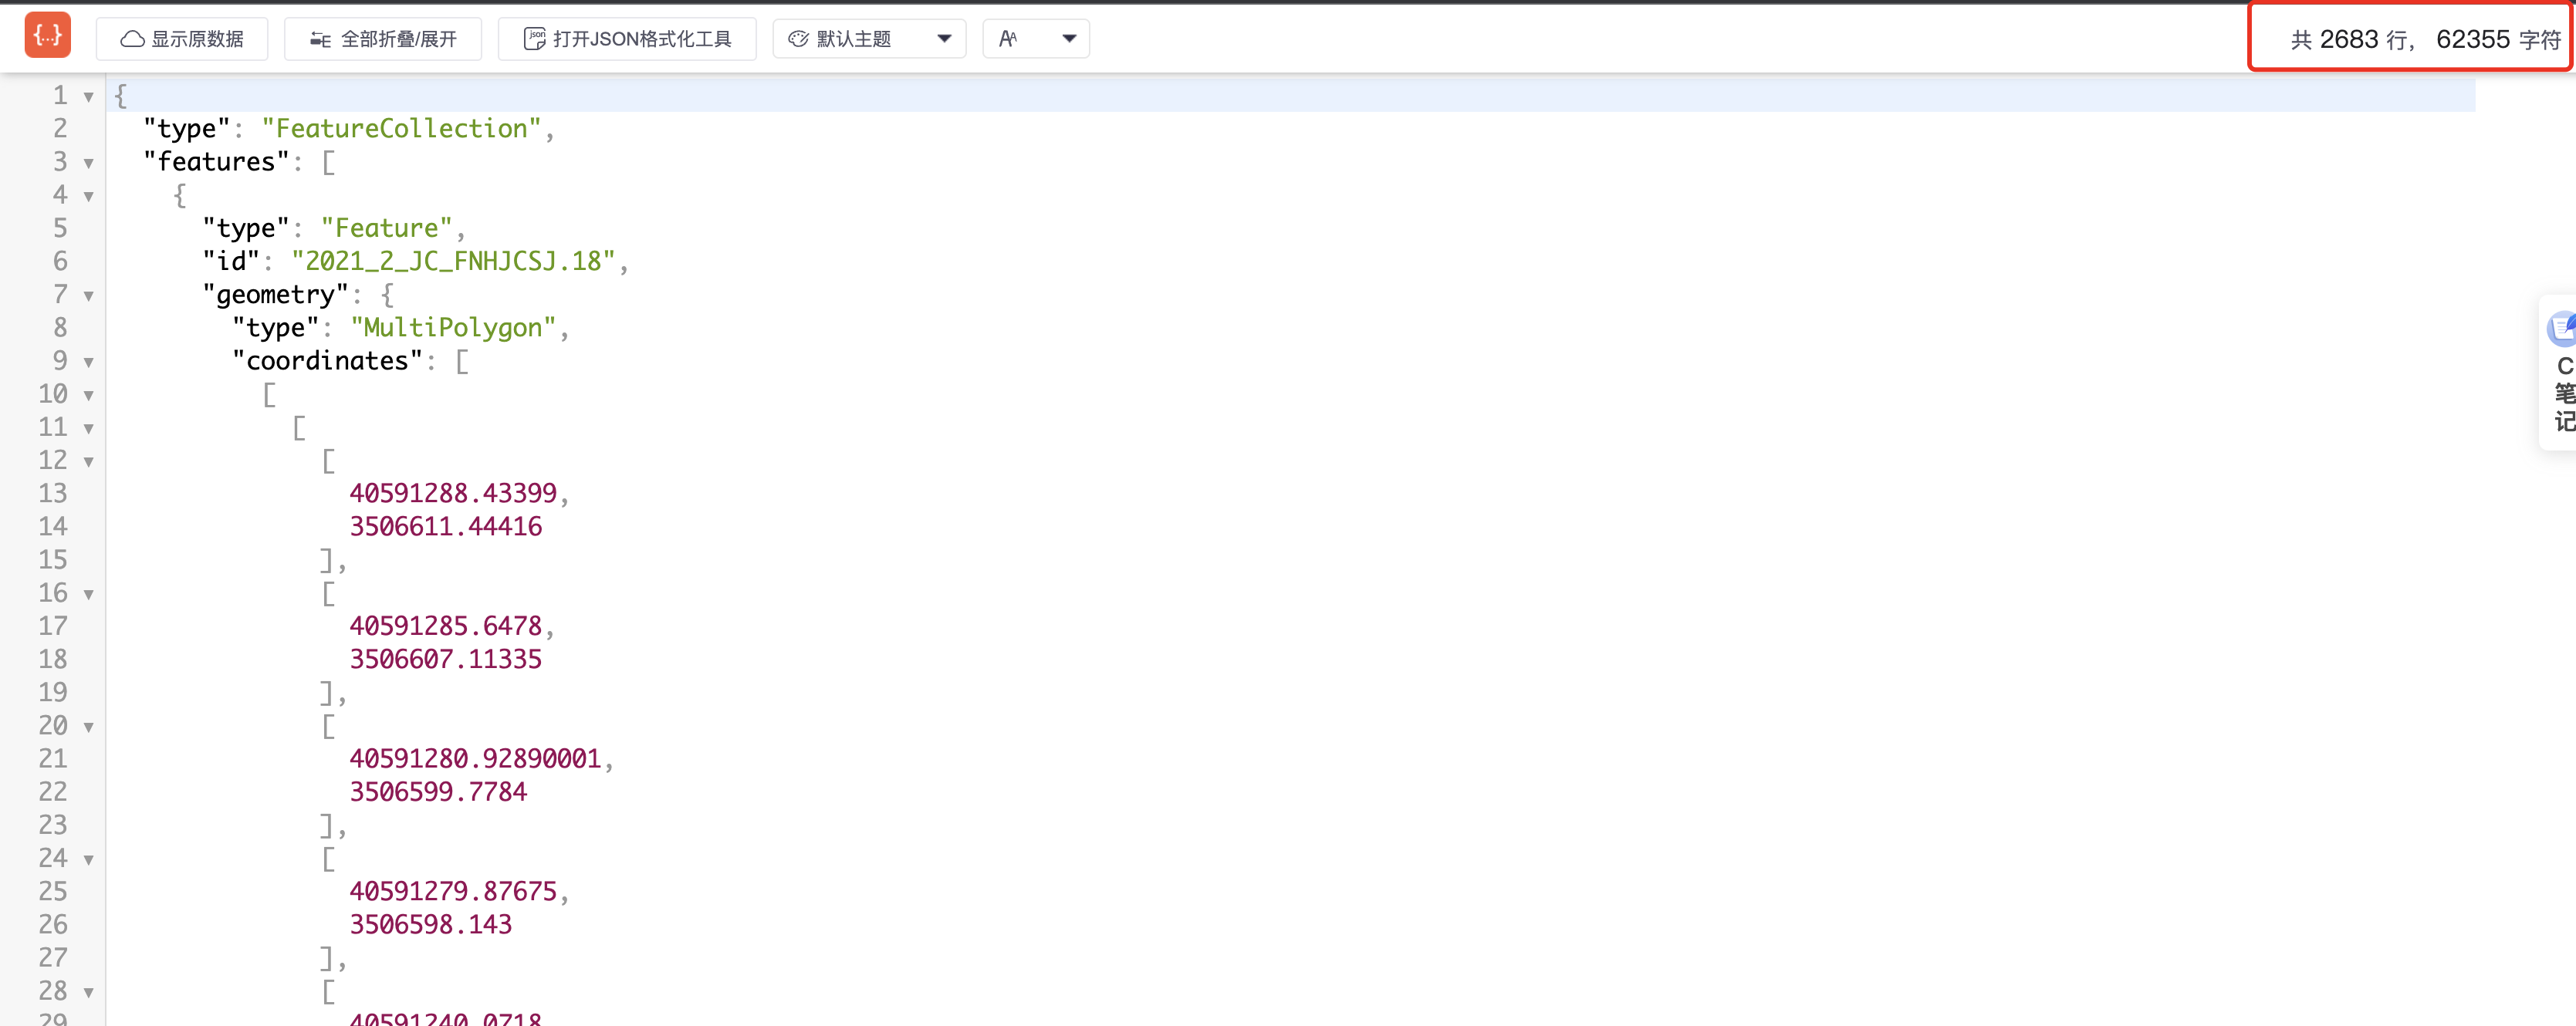2576x1026 pixels.
Task: Click the line and character count display
Action: (x=2424, y=39)
